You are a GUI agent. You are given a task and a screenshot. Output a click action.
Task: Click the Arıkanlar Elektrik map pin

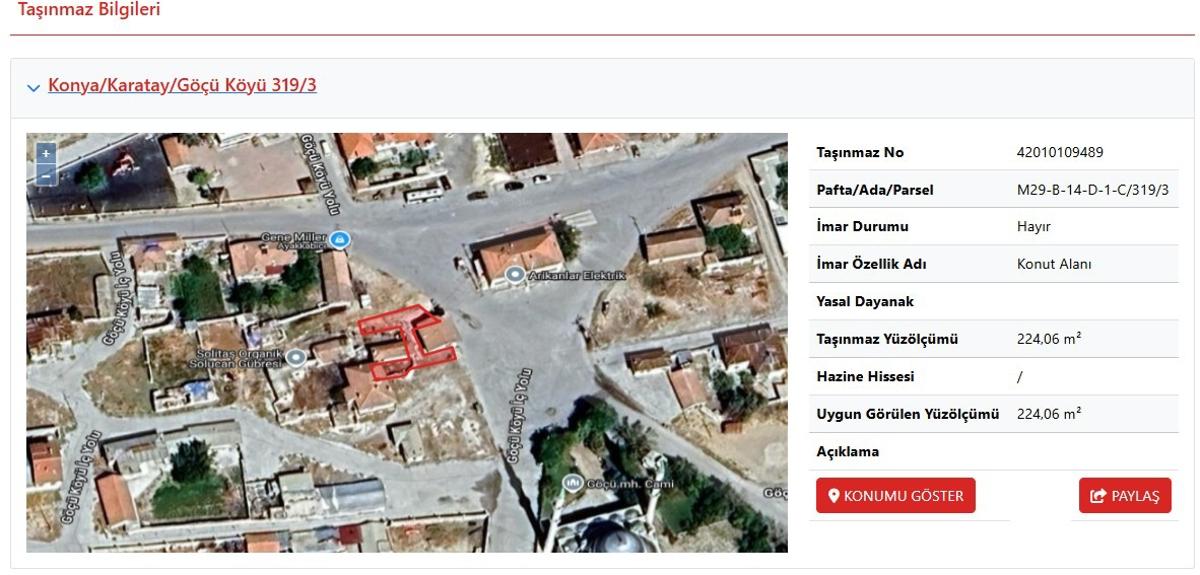point(515,274)
